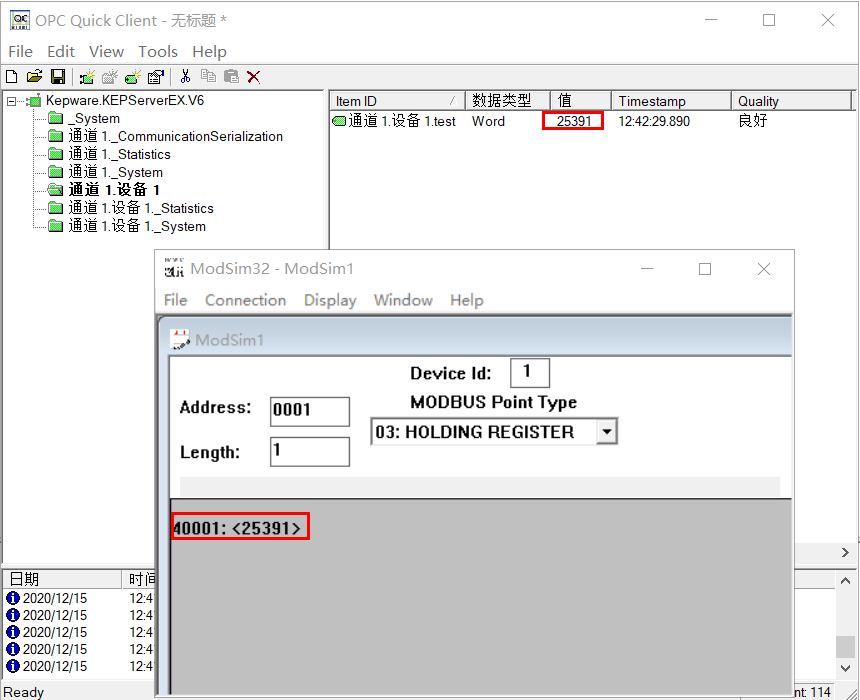Copy the selection with the Copy icon
Viewport: 860px width, 700px height.
(209, 76)
